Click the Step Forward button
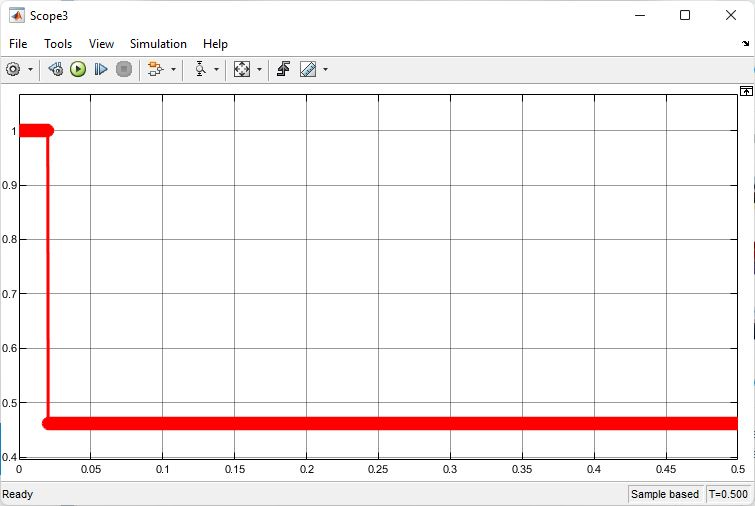Viewport: 755px width, 506px height. [x=101, y=69]
